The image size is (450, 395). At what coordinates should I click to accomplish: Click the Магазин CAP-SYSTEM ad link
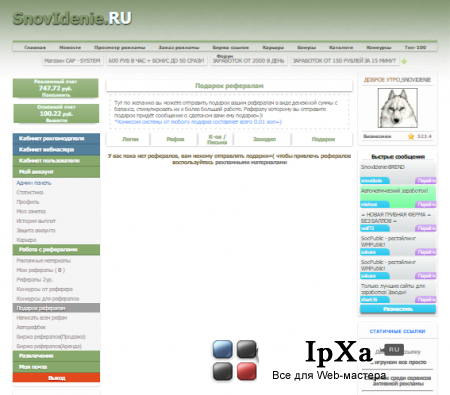tap(72, 61)
